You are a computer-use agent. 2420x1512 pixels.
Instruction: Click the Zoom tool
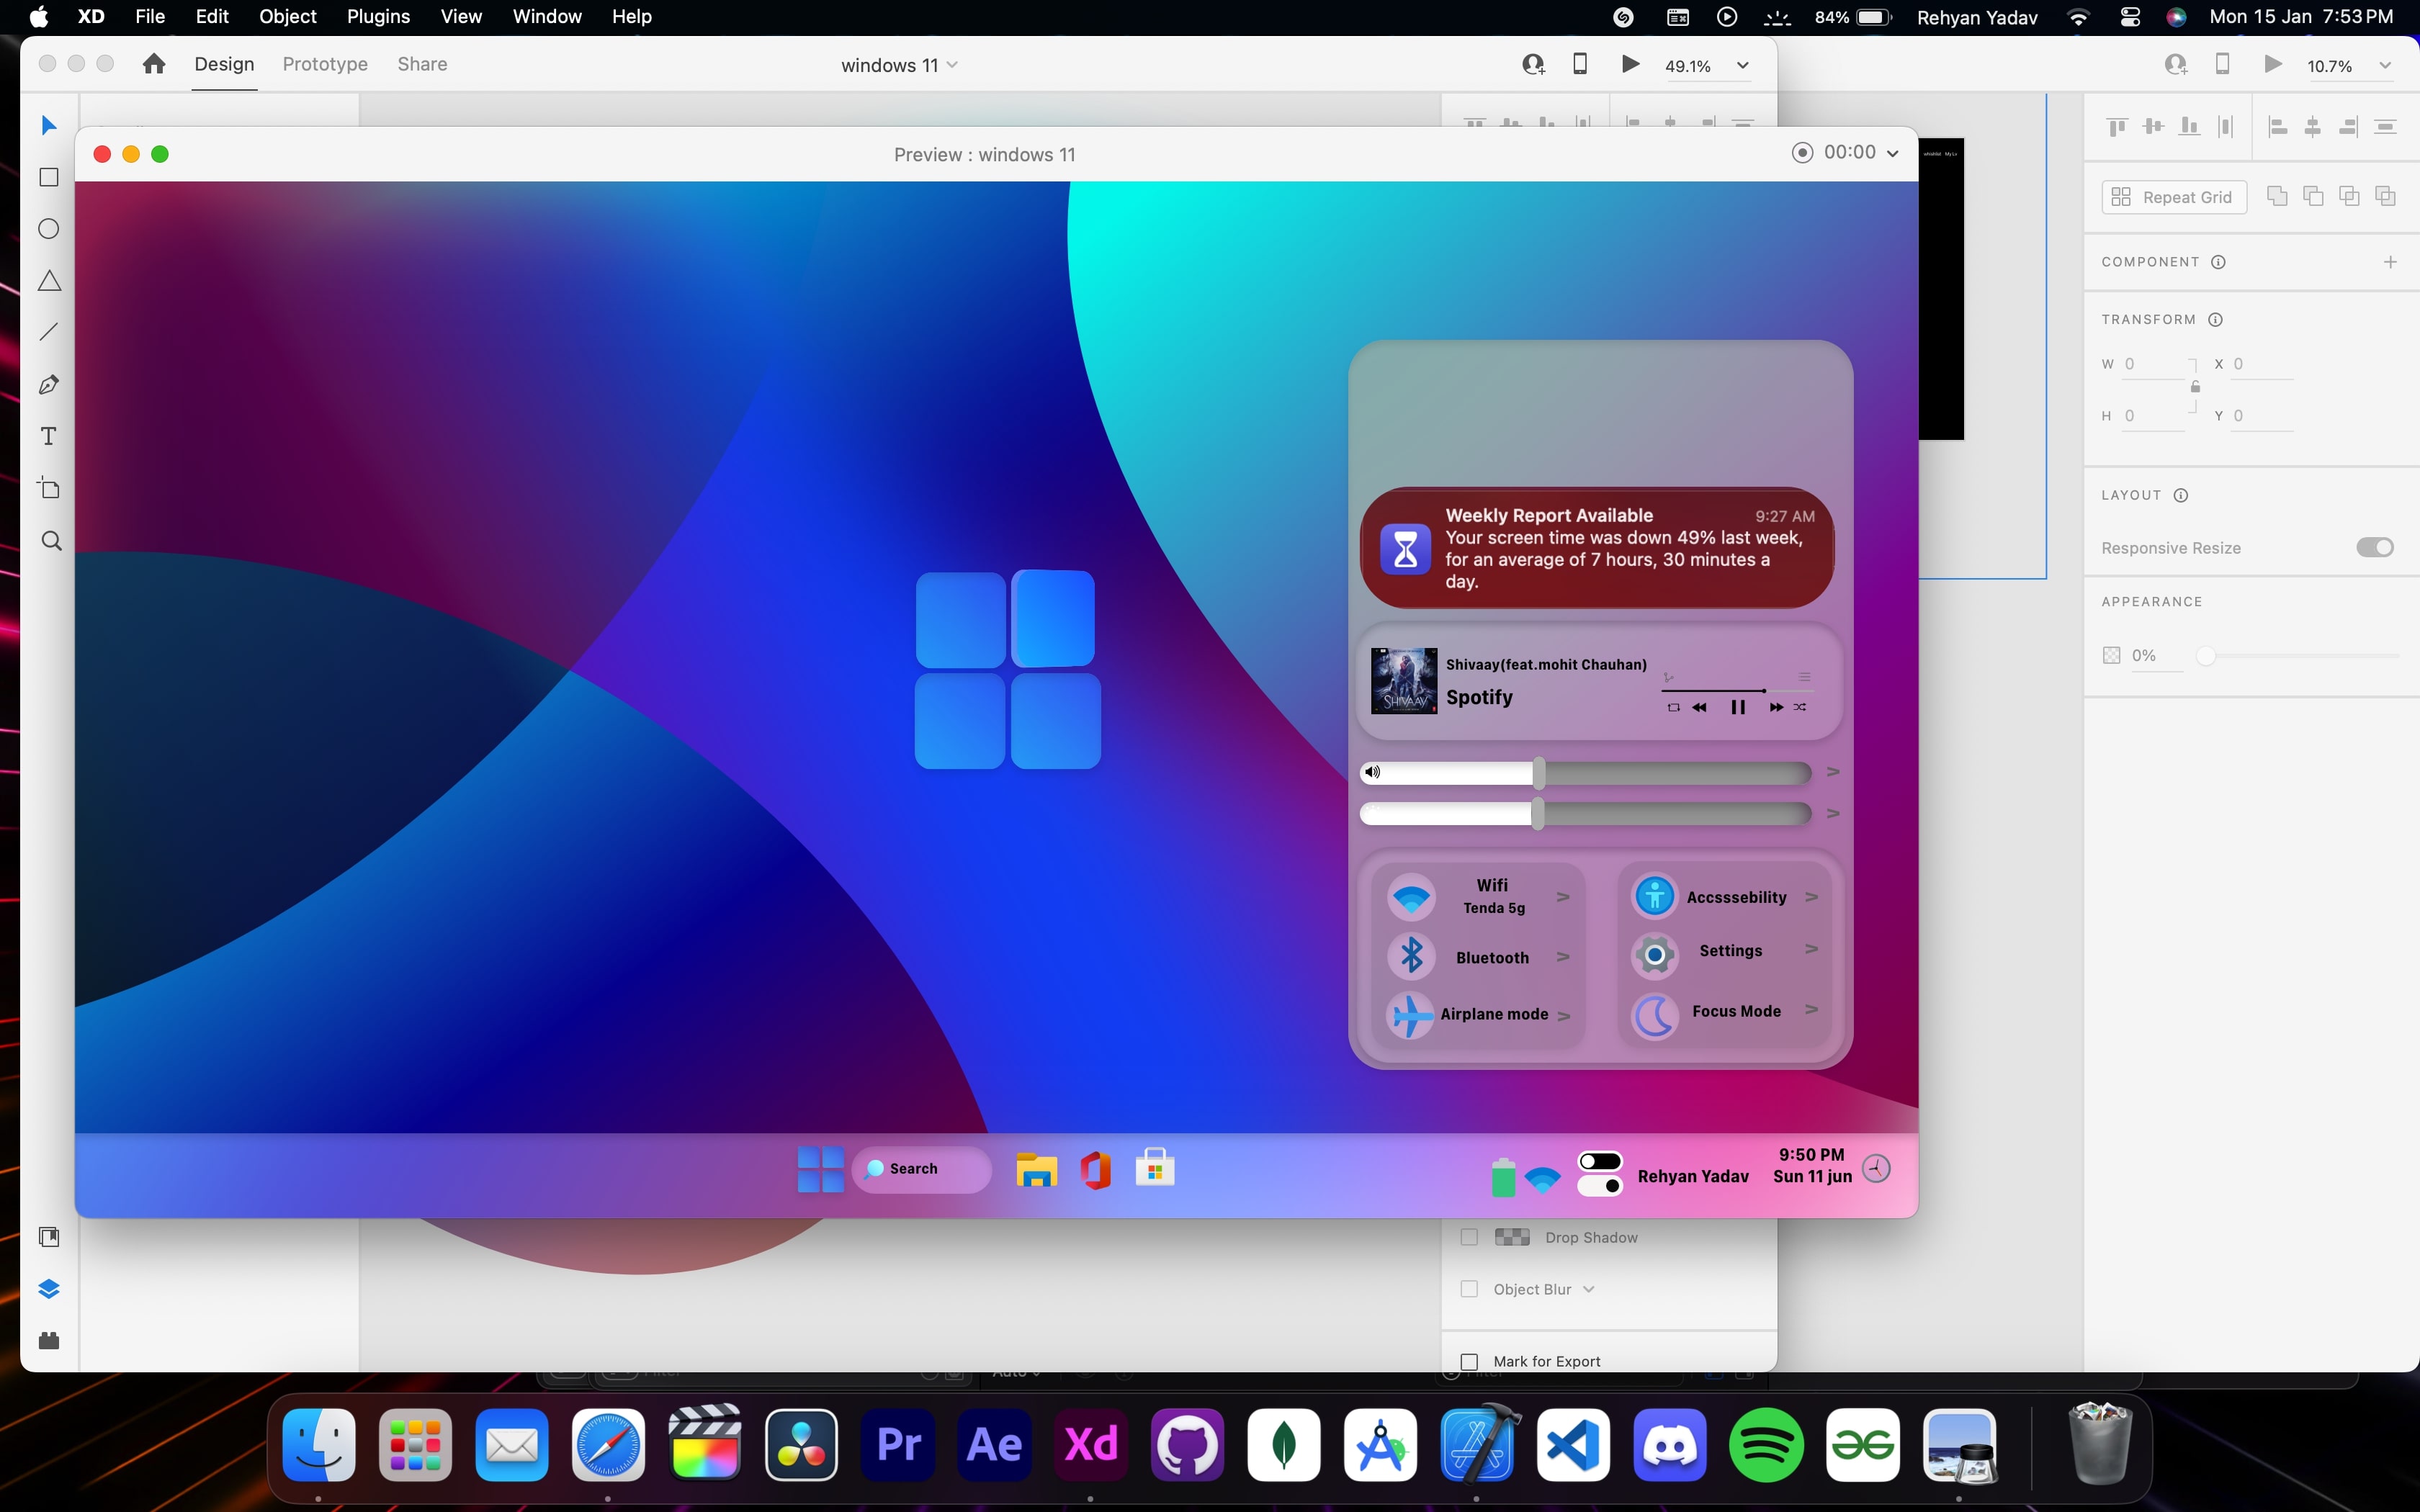[51, 541]
